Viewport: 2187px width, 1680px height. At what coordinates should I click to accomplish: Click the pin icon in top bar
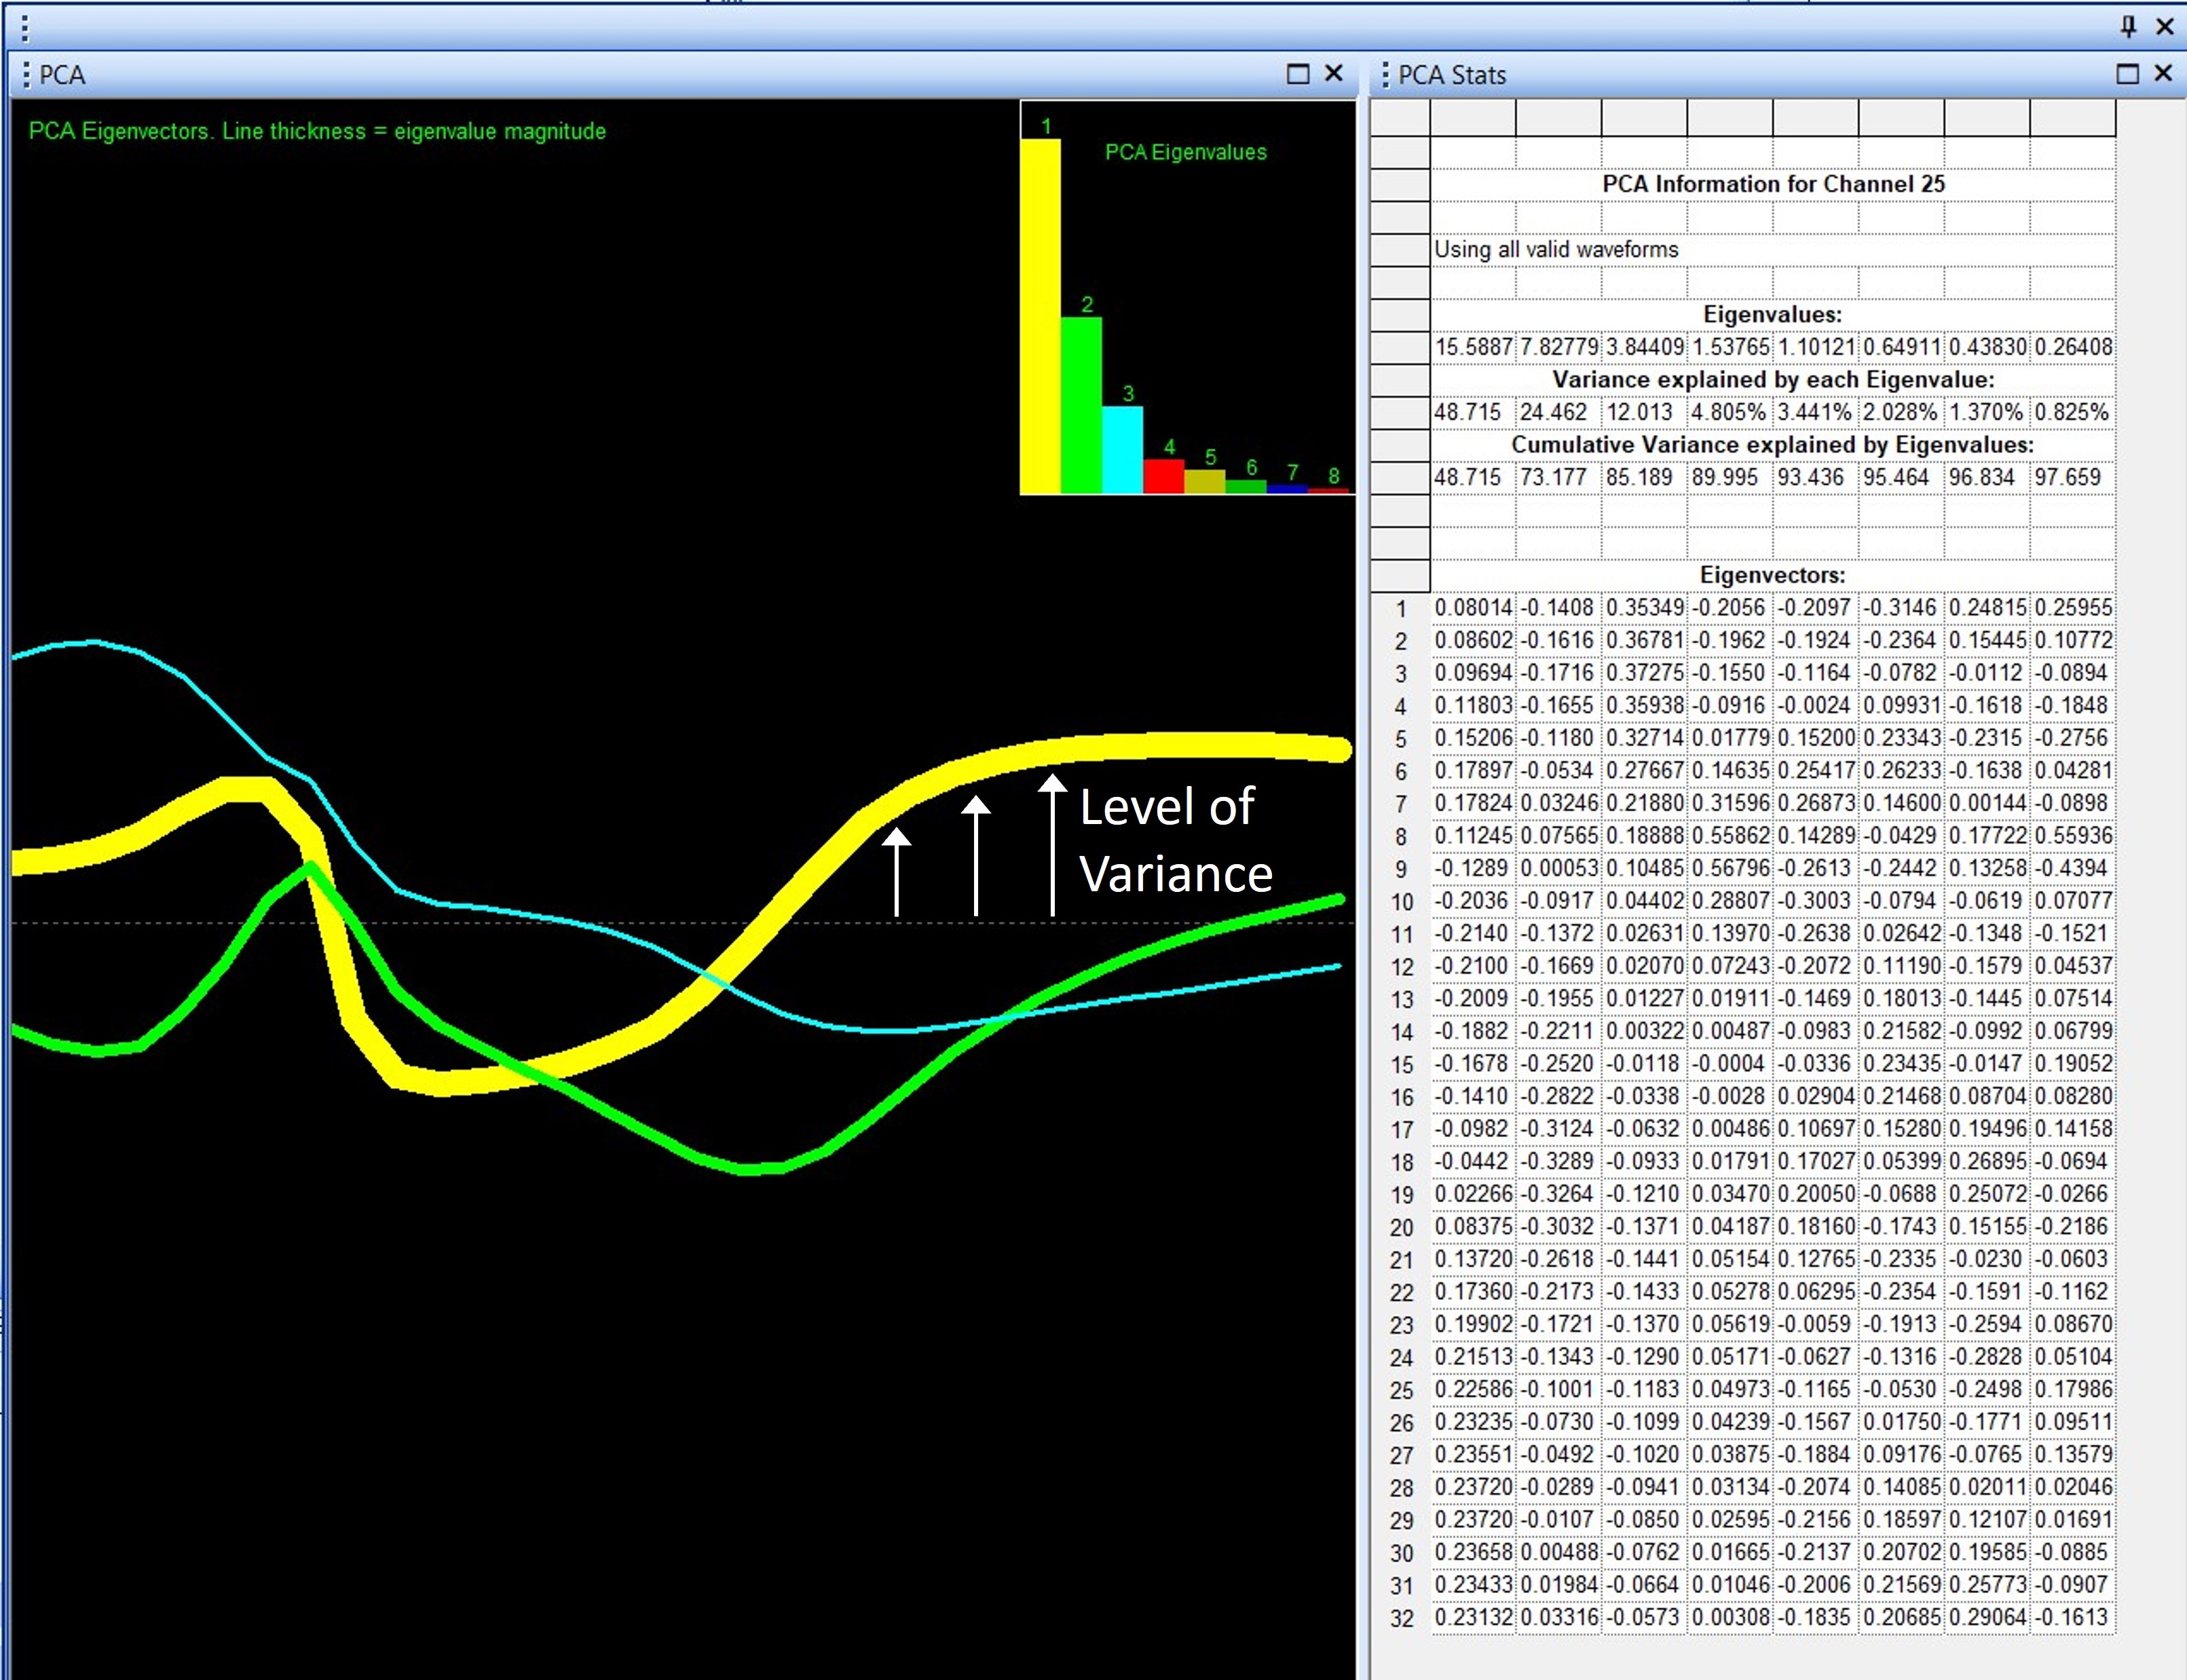tap(2128, 26)
